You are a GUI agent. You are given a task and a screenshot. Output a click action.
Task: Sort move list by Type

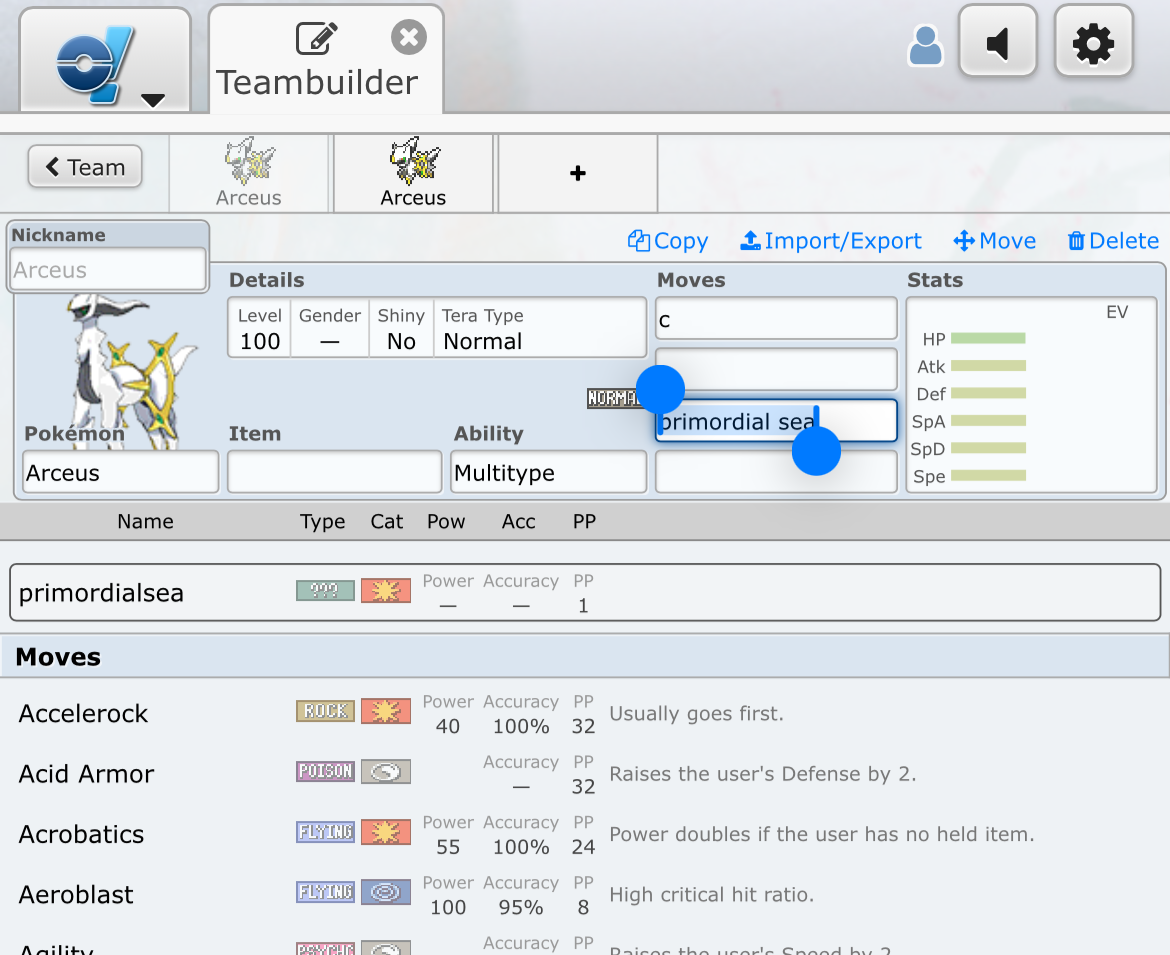(322, 522)
